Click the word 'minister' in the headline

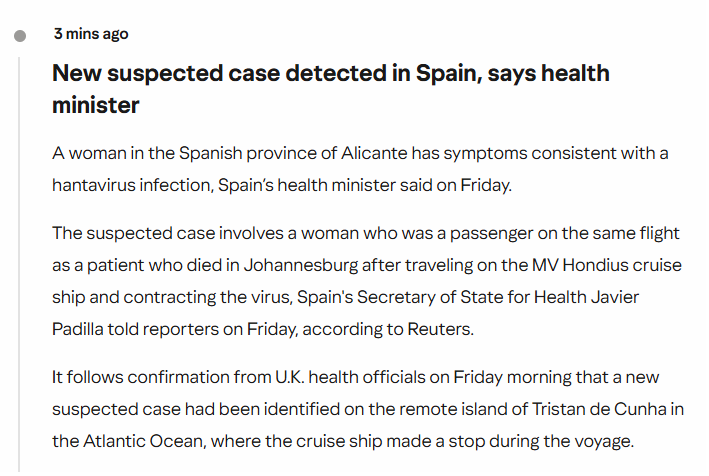click(95, 105)
